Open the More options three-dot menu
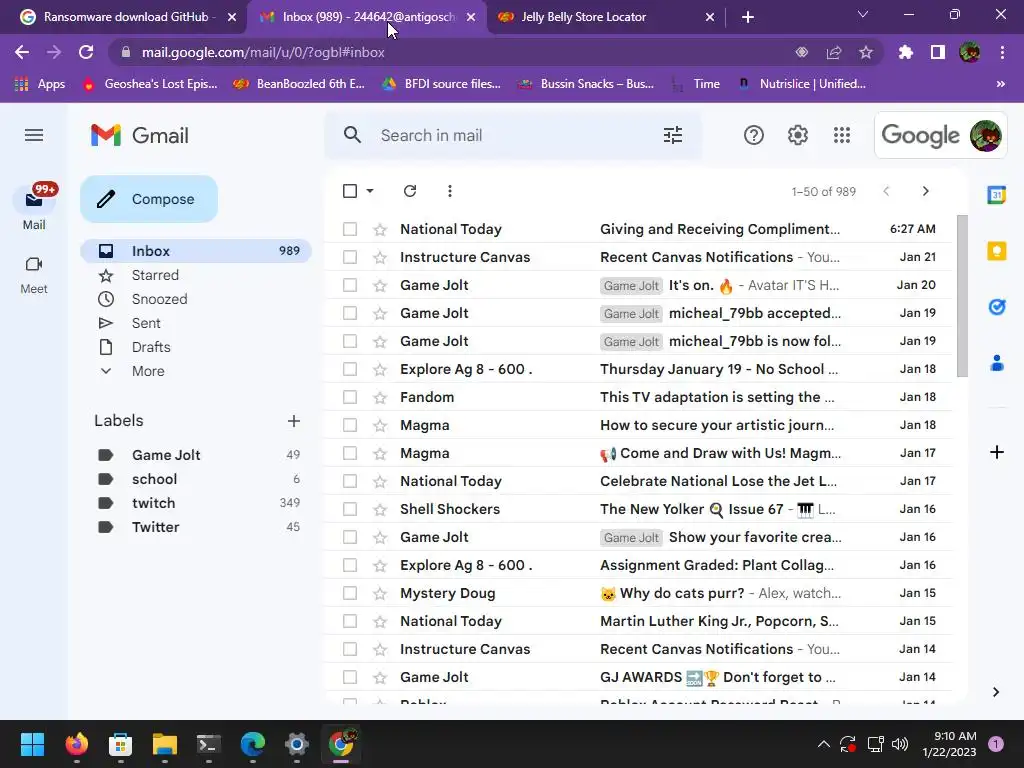Viewport: 1024px width, 768px height. [x=449, y=191]
